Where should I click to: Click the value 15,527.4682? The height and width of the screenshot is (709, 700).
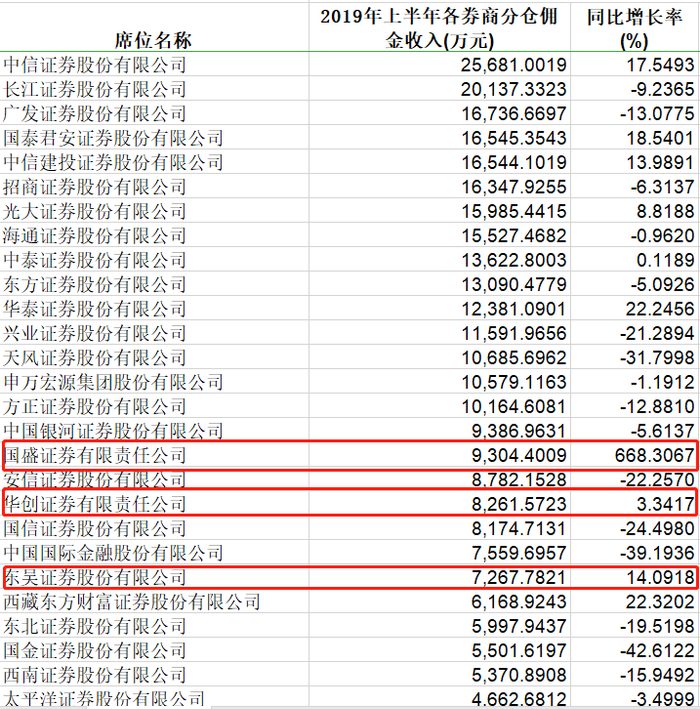[513, 236]
